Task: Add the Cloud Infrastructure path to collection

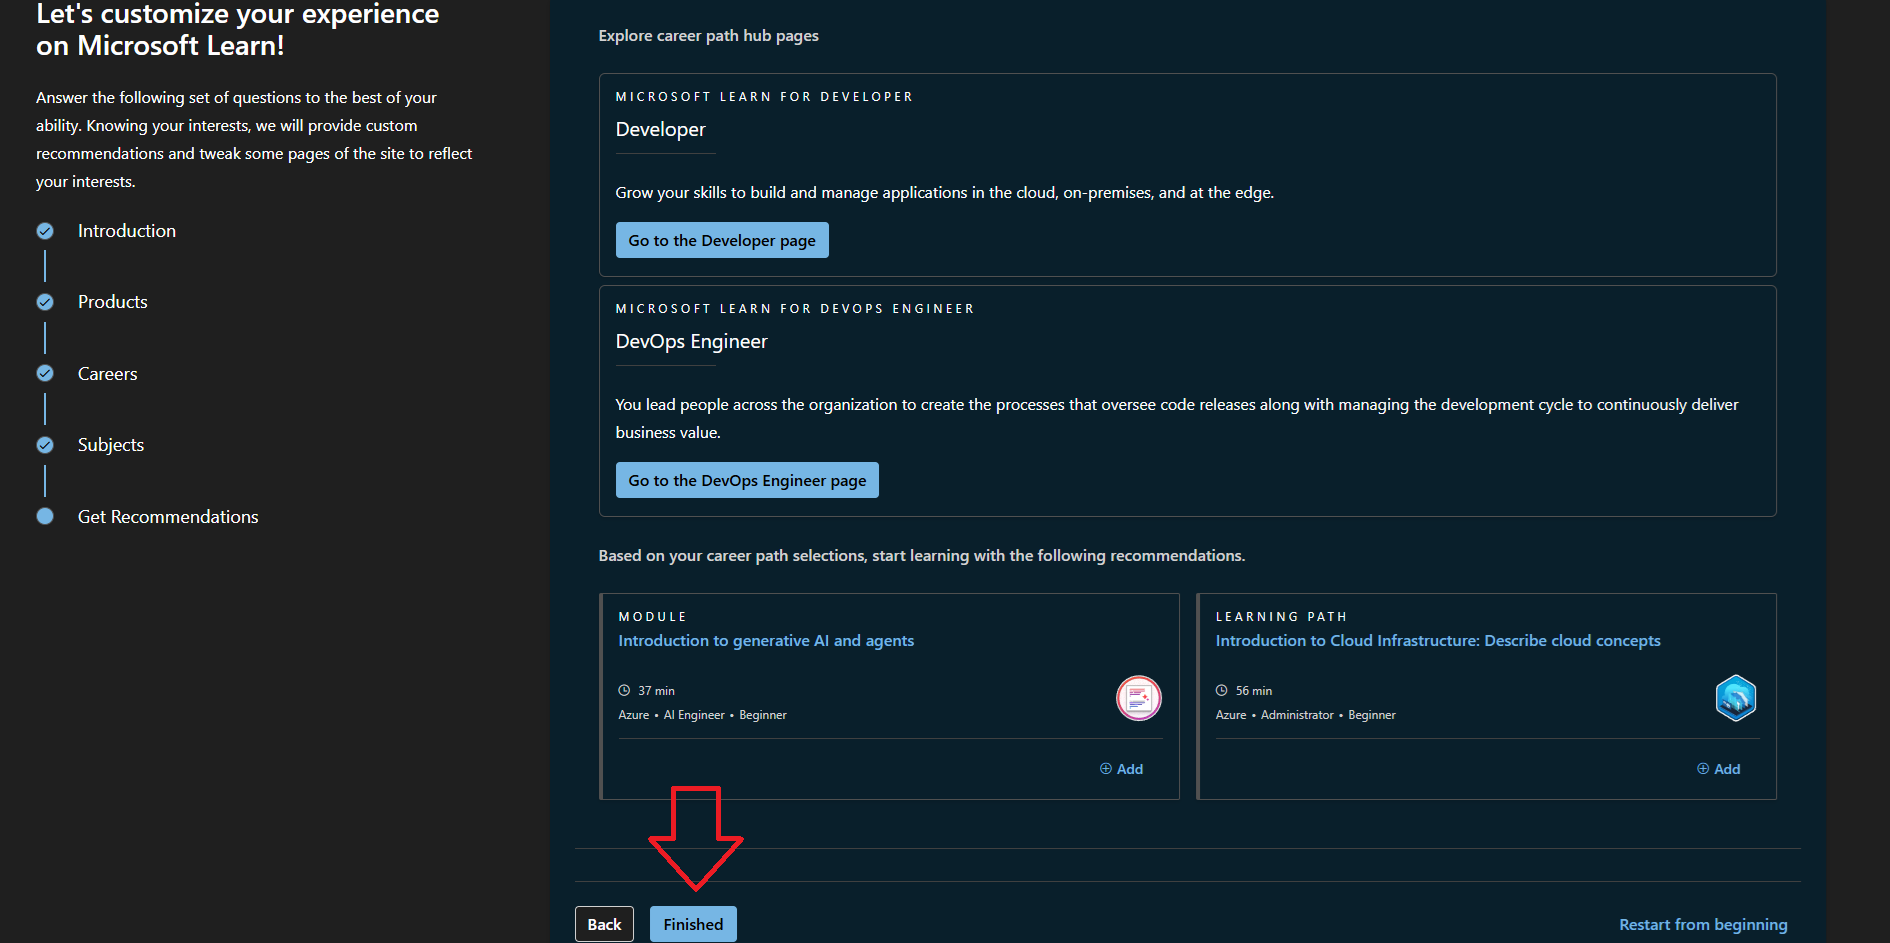Action: click(x=1718, y=769)
